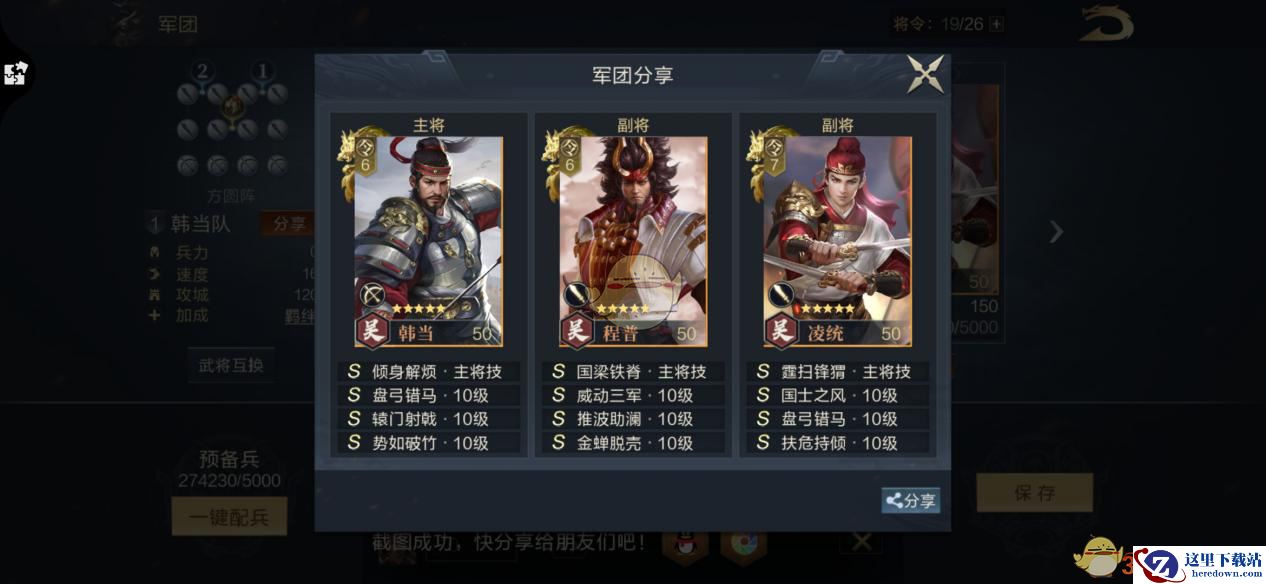Select skill 扶危持倾 · 10级
The height and width of the screenshot is (584, 1266).
tap(837, 443)
